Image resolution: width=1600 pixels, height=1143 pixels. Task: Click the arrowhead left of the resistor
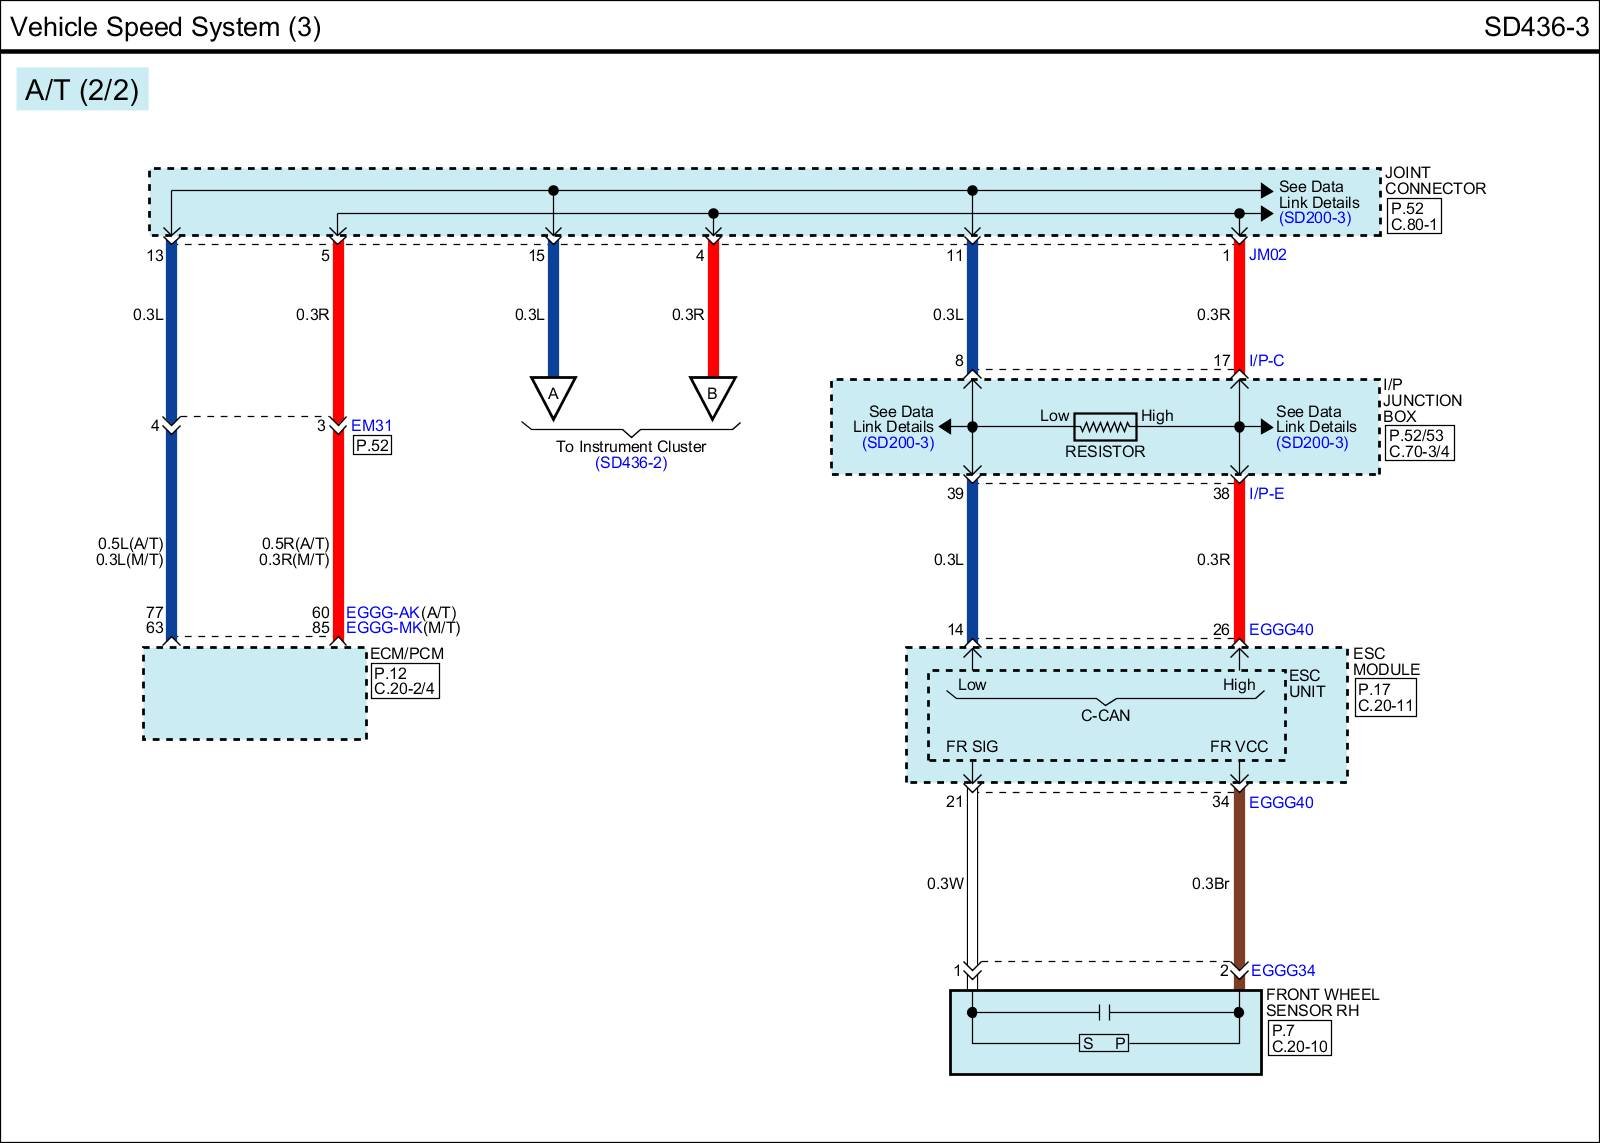[x=945, y=427]
